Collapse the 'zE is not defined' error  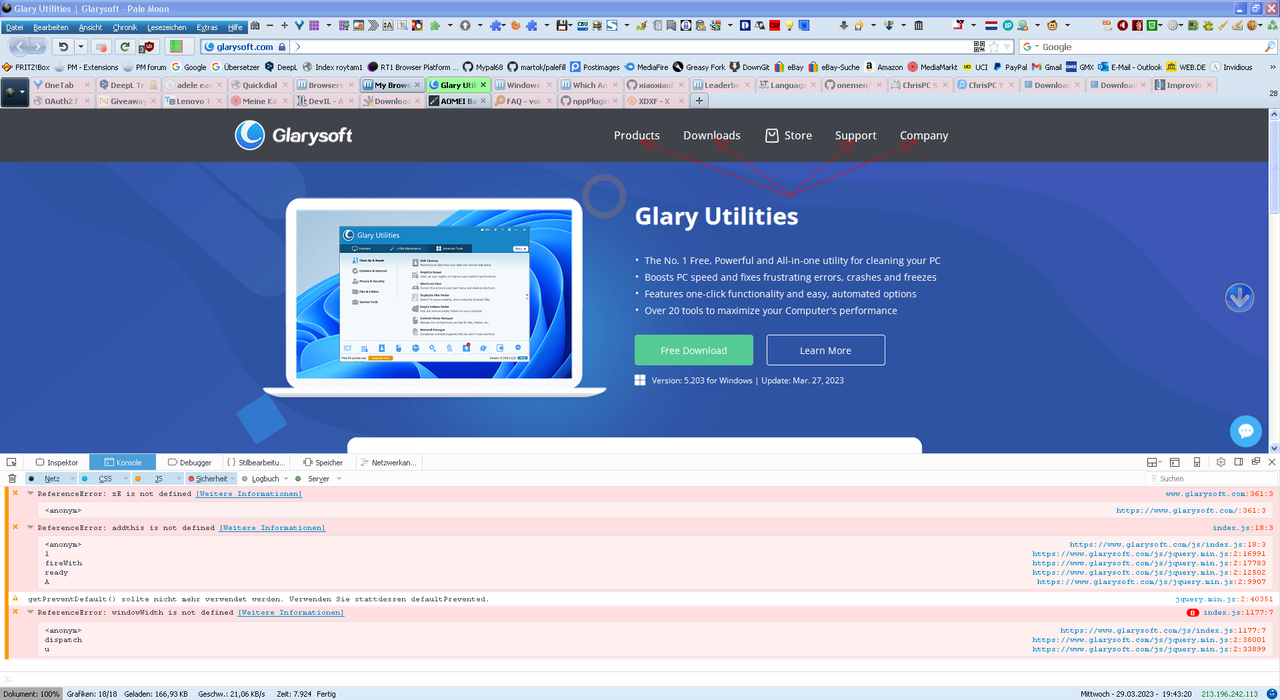(x=30, y=494)
